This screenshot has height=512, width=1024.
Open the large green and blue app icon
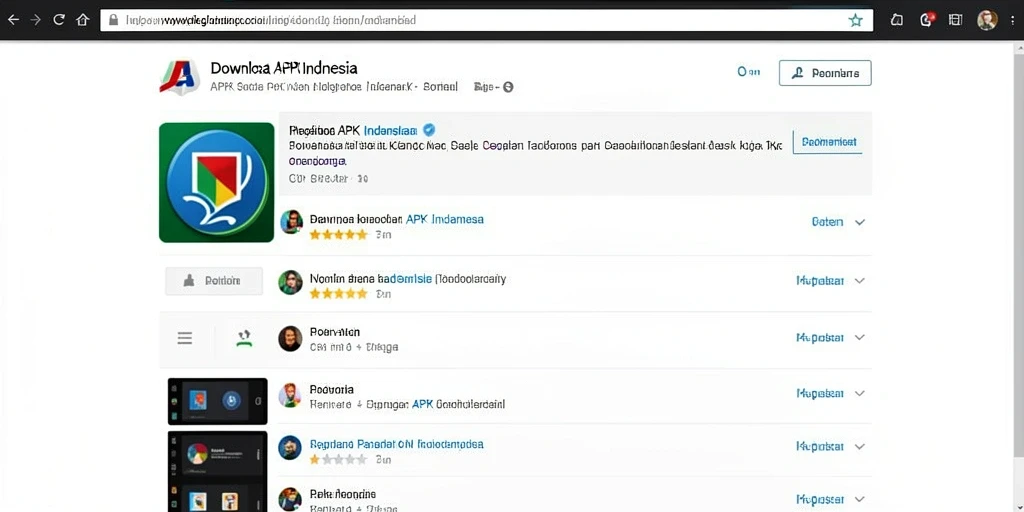click(217, 182)
